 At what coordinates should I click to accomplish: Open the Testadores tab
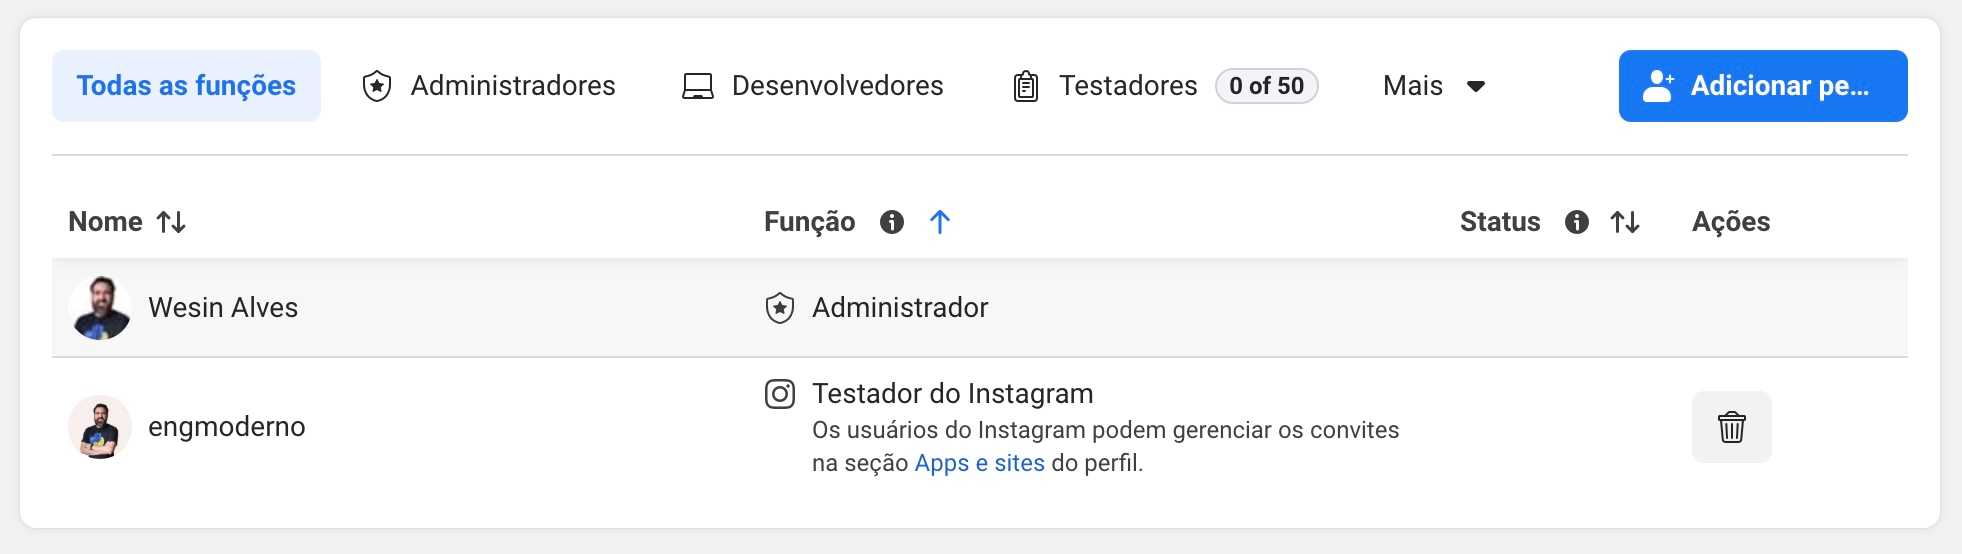[1127, 86]
